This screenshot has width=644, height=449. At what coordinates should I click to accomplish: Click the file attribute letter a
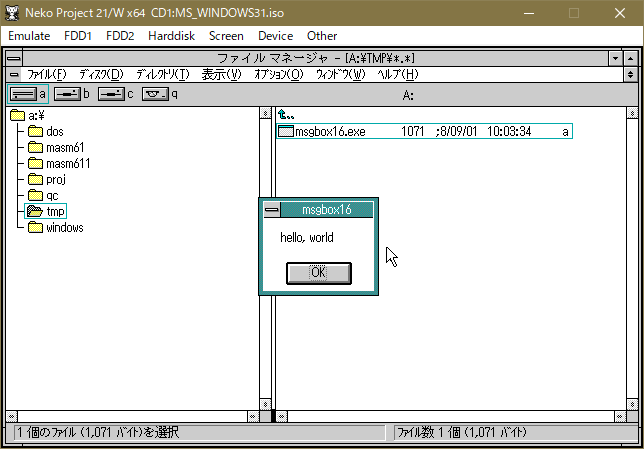click(565, 131)
